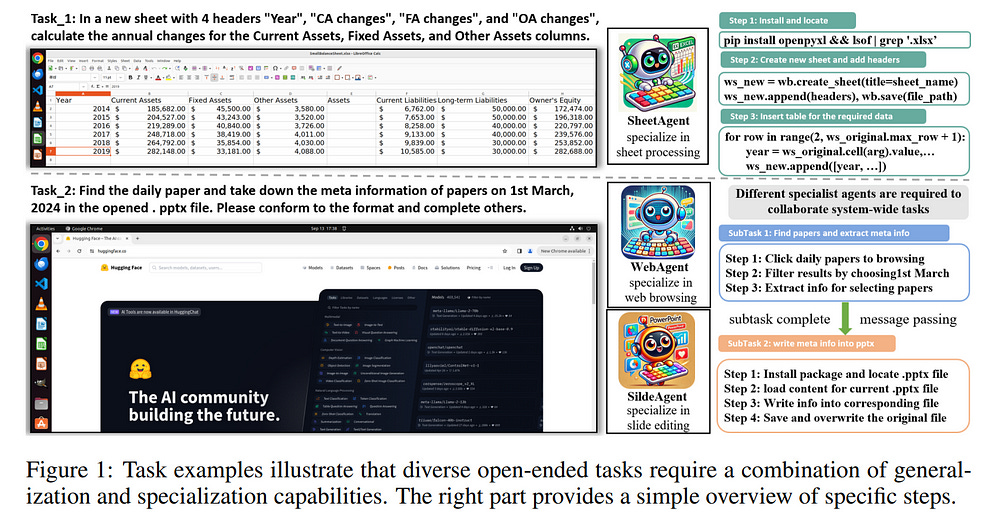The image size is (1000, 512).
Task: Open LibreOffice Writer from dock beside Calc window
Action: 38,122
